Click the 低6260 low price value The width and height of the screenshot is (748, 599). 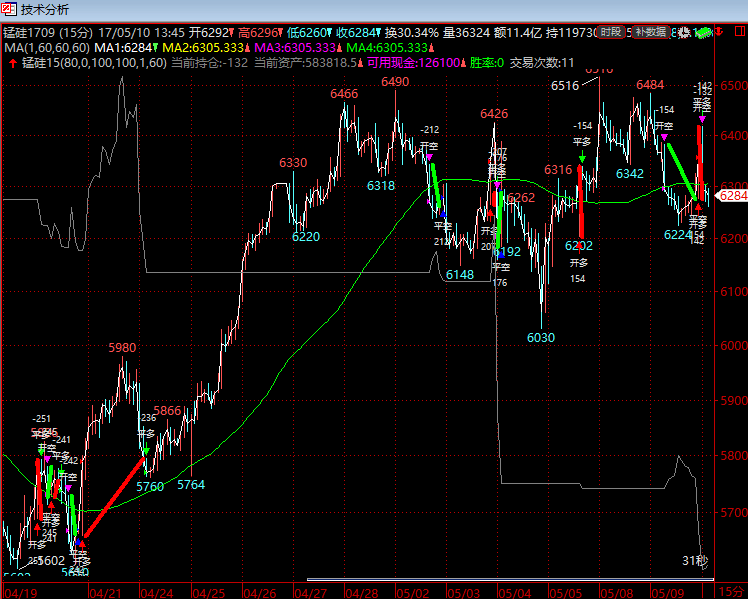pos(309,33)
